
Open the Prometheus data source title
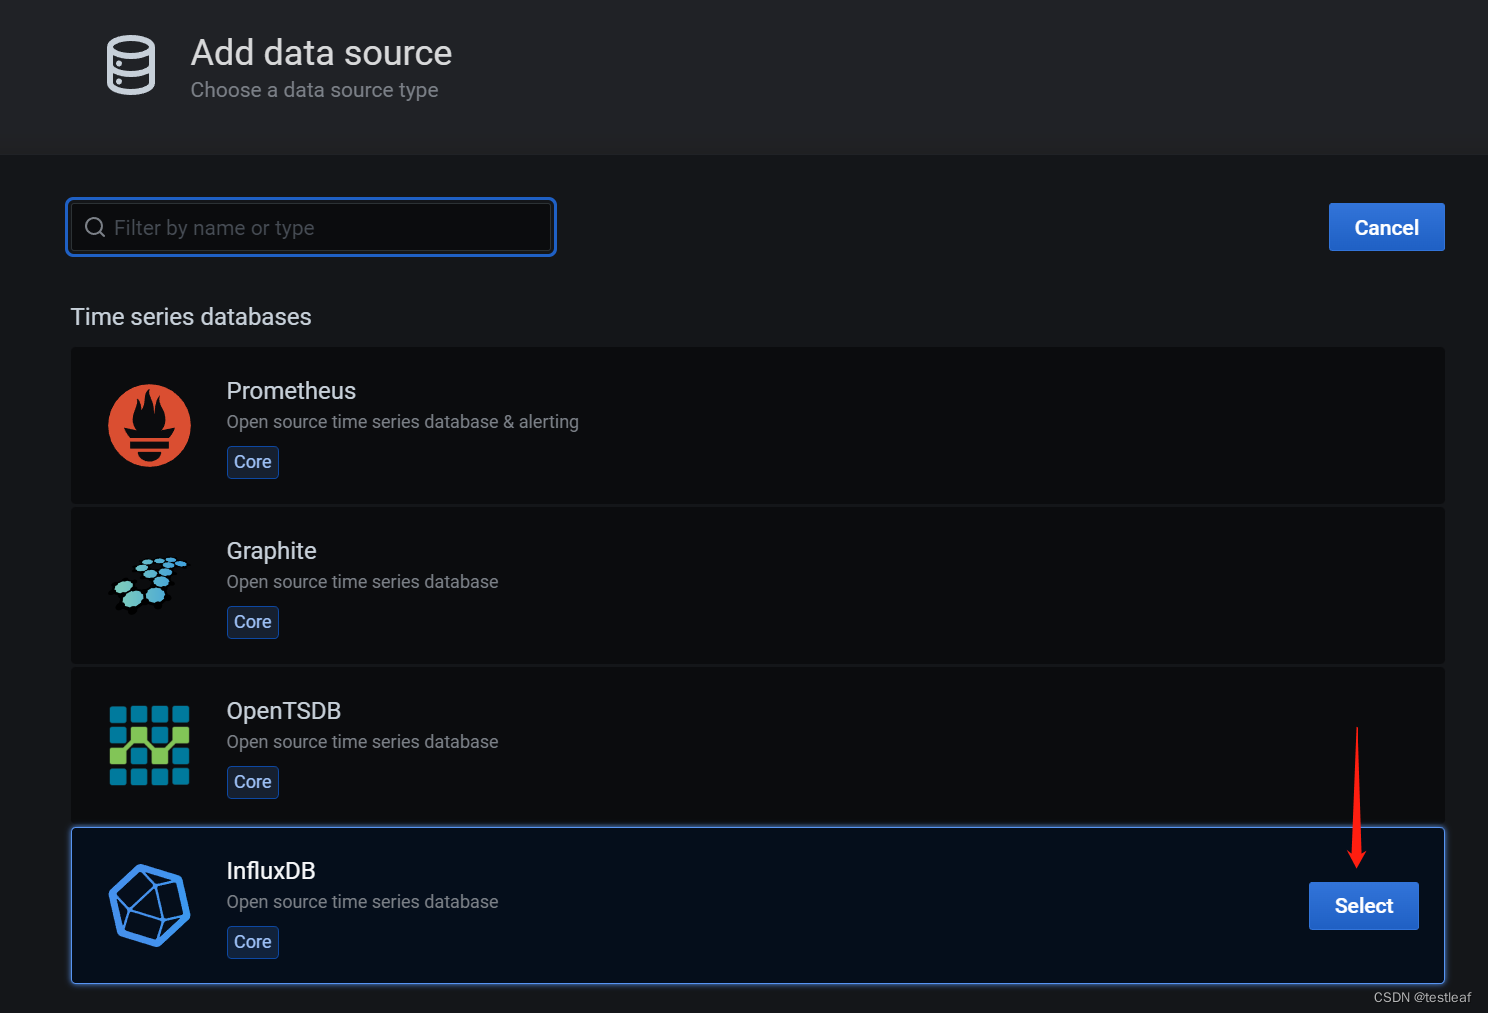291,391
